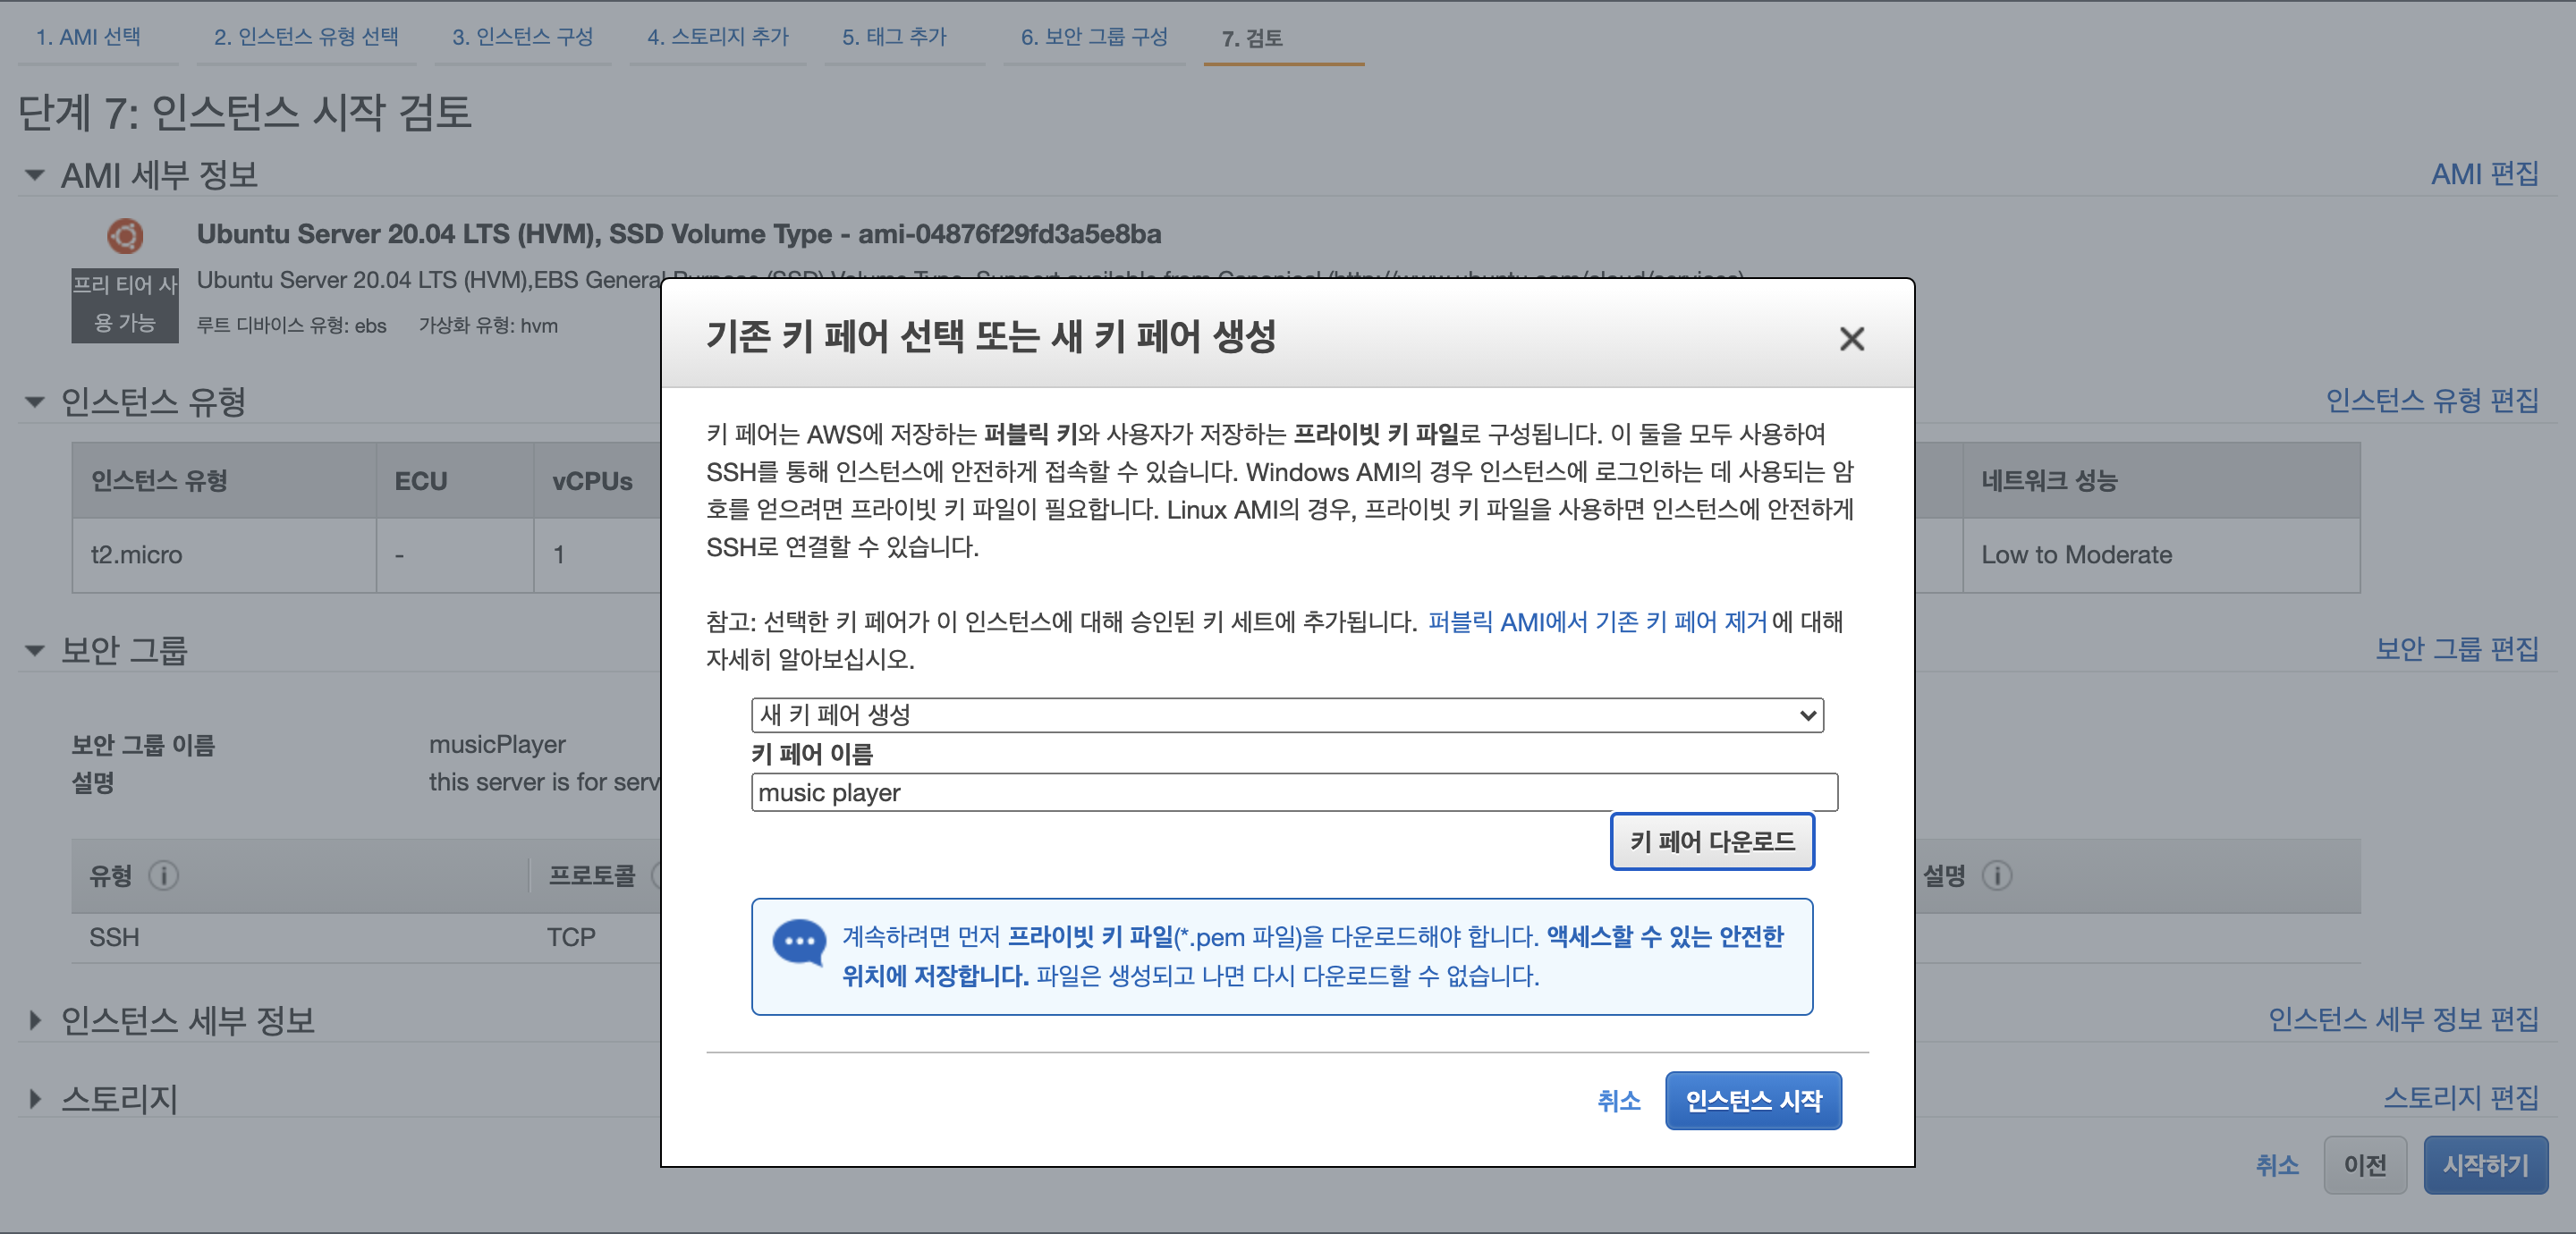This screenshot has height=1234, width=2576.
Task: Expand the 인스턴스 세부 정보 section
Action: (35, 1020)
